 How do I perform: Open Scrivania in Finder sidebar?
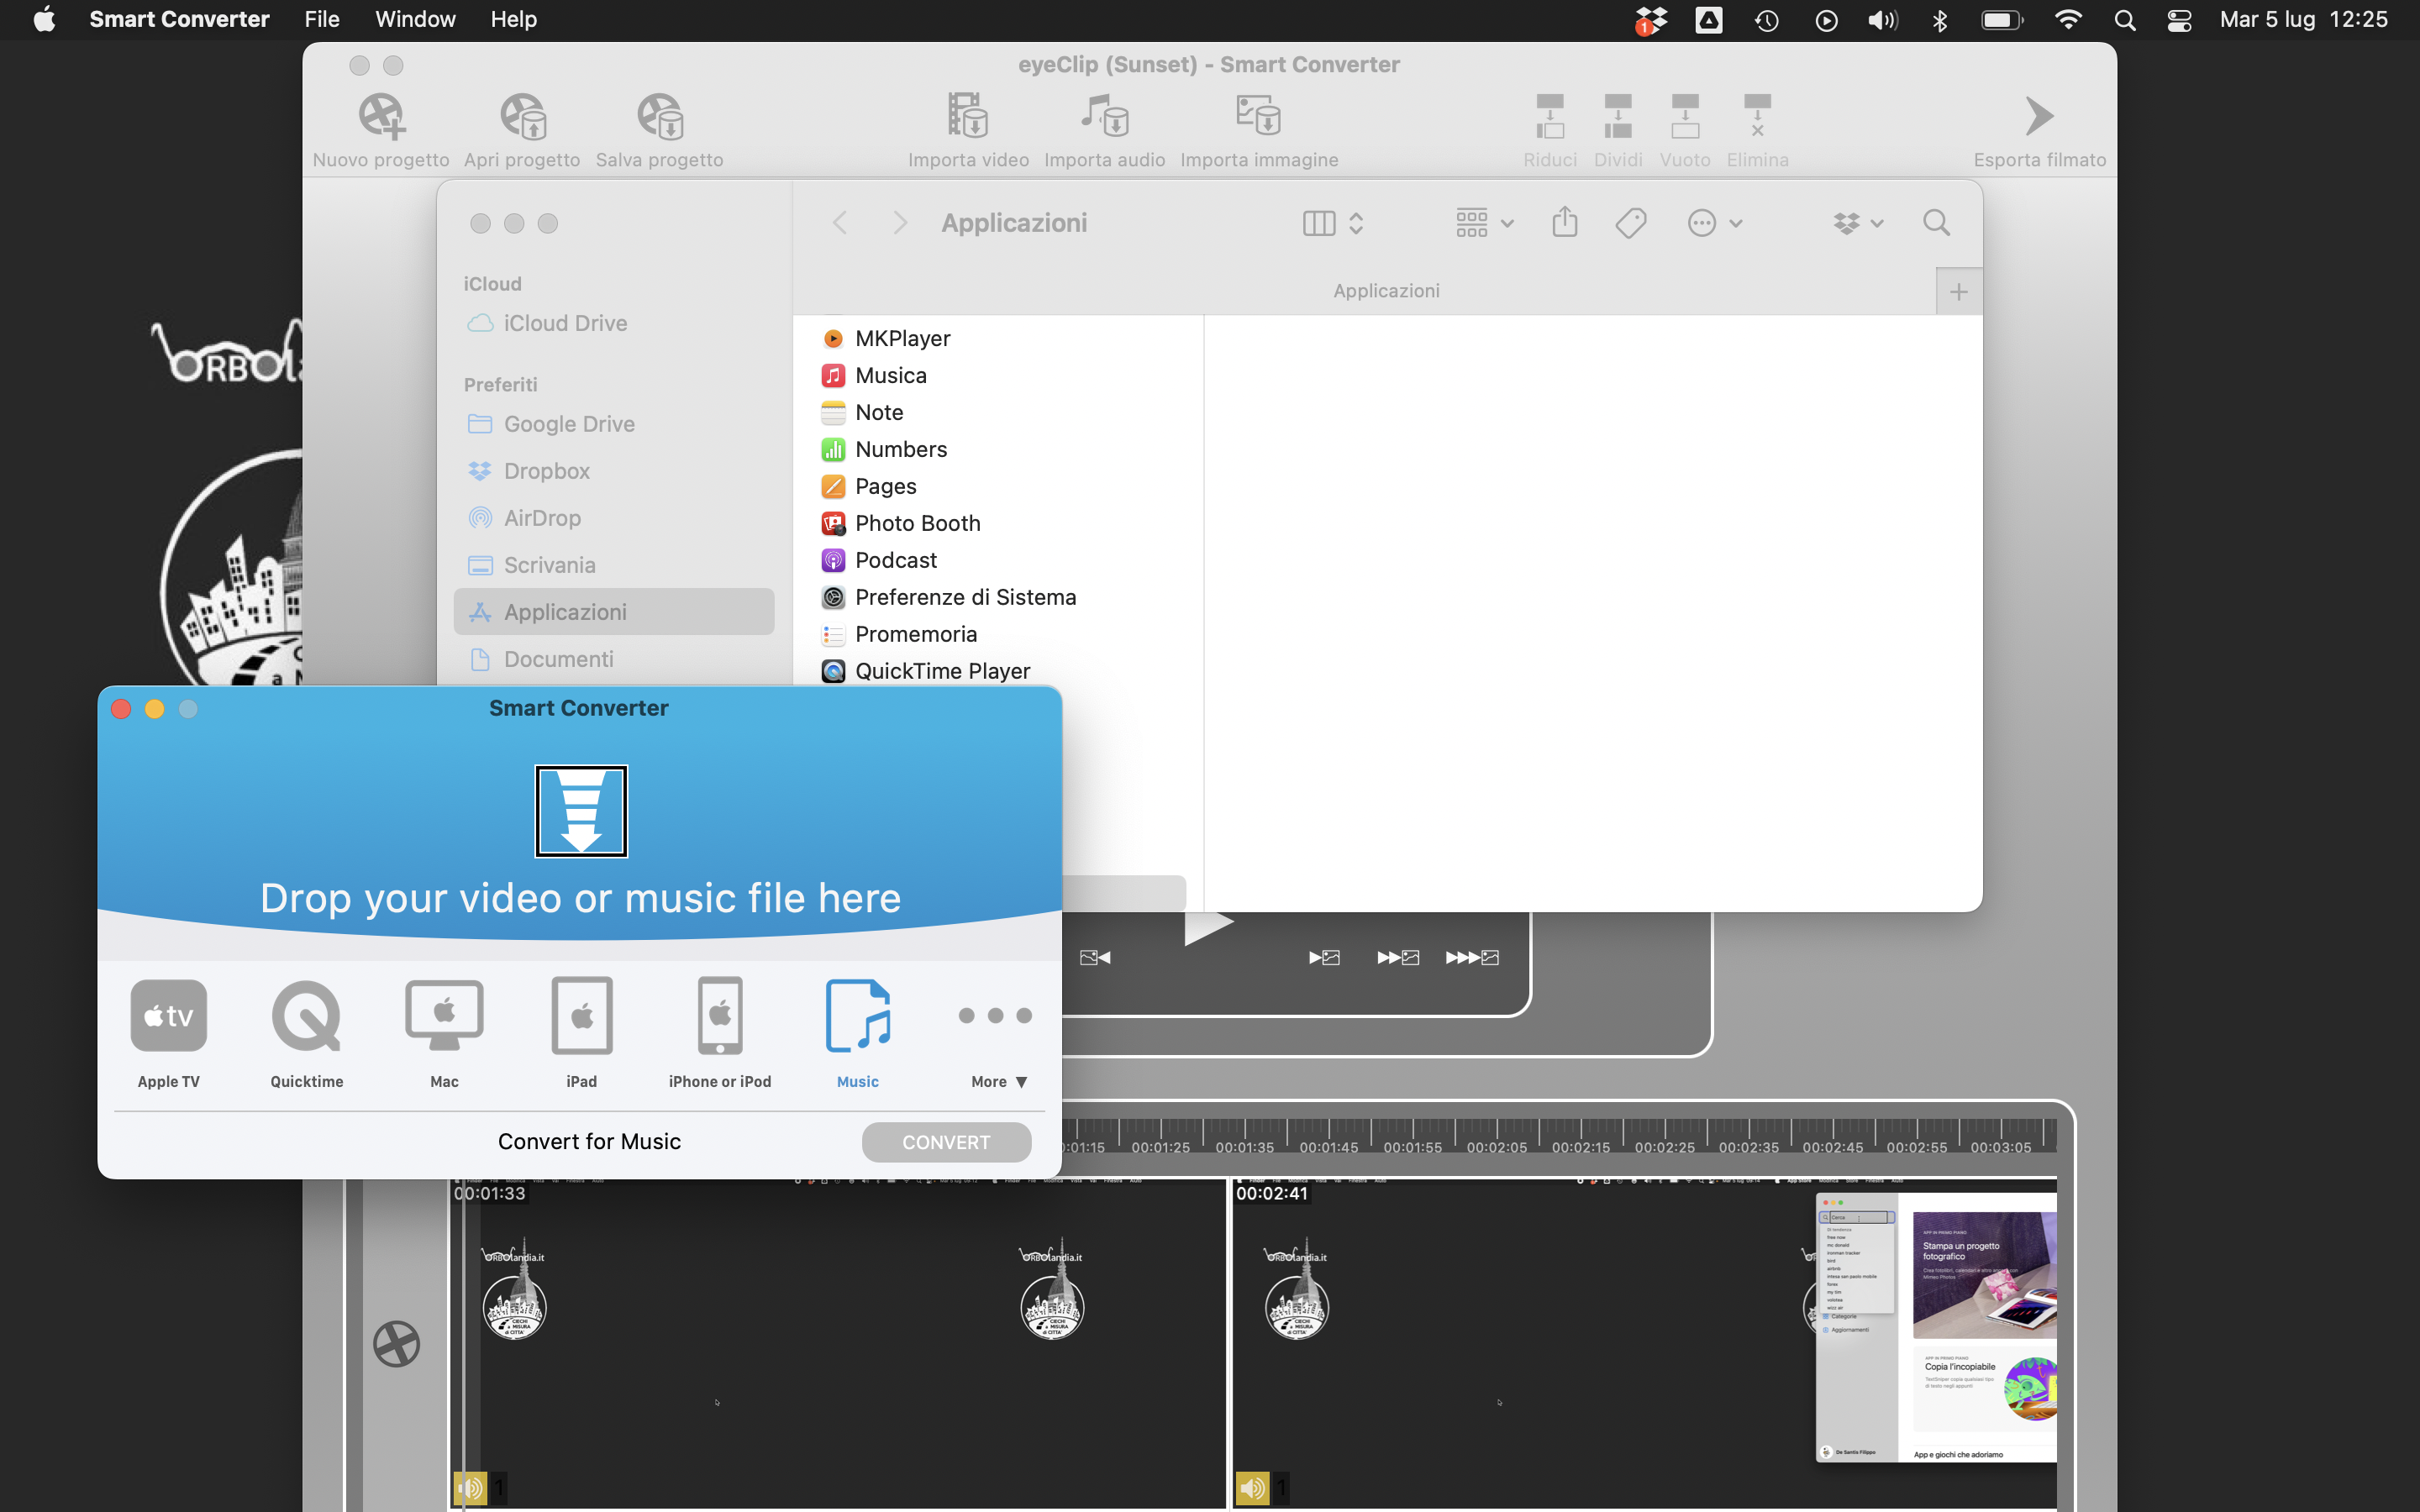(x=613, y=565)
